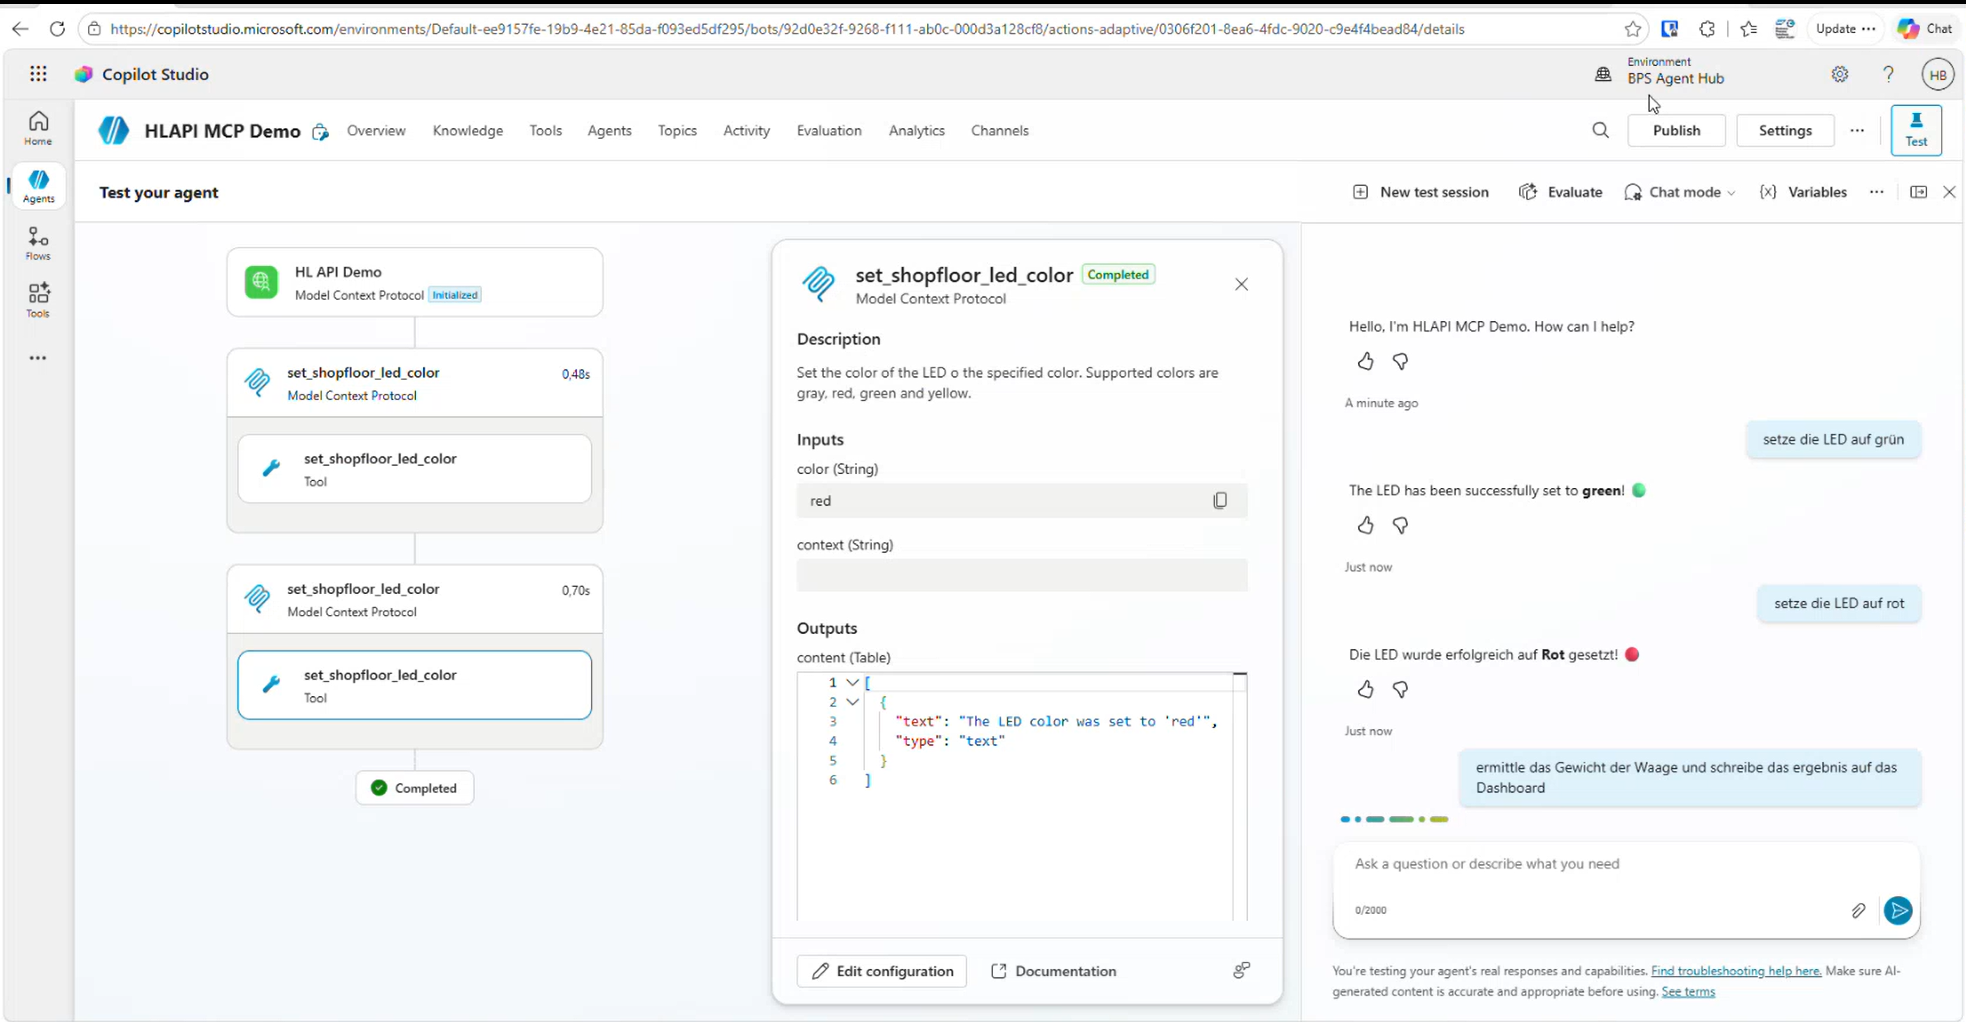Open more options ellipsis in left sidebar
This screenshot has height=1022, width=1966.
(x=38, y=358)
